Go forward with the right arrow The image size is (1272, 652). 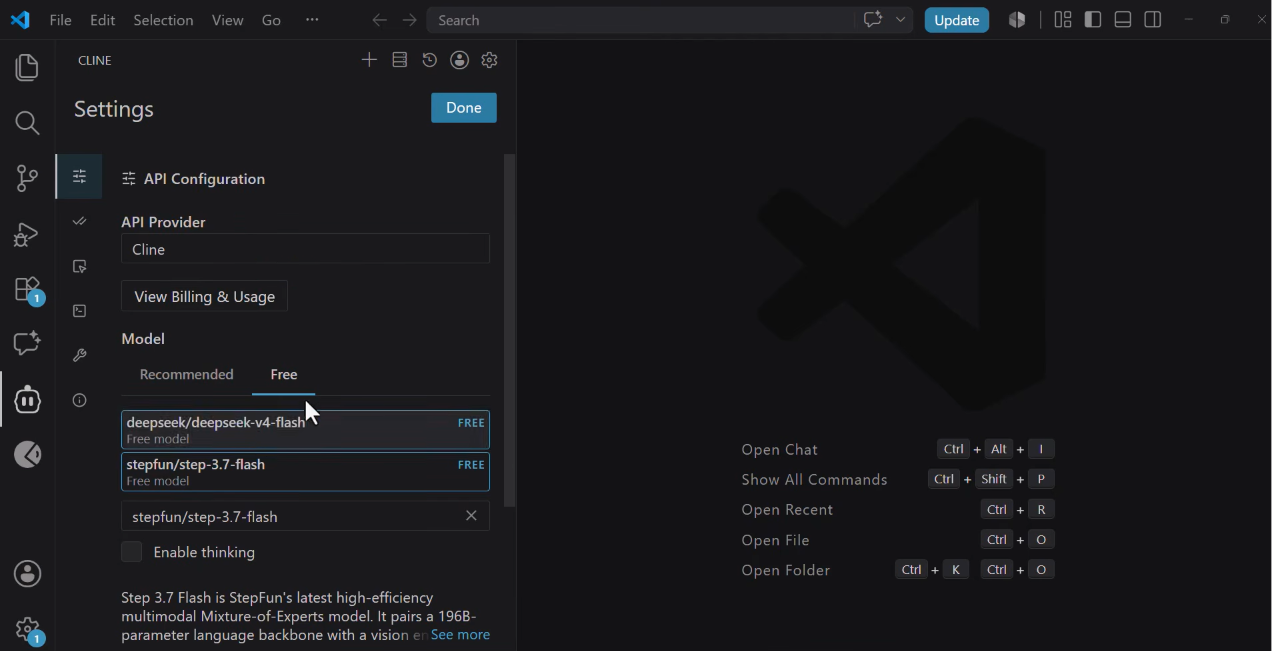tap(409, 20)
